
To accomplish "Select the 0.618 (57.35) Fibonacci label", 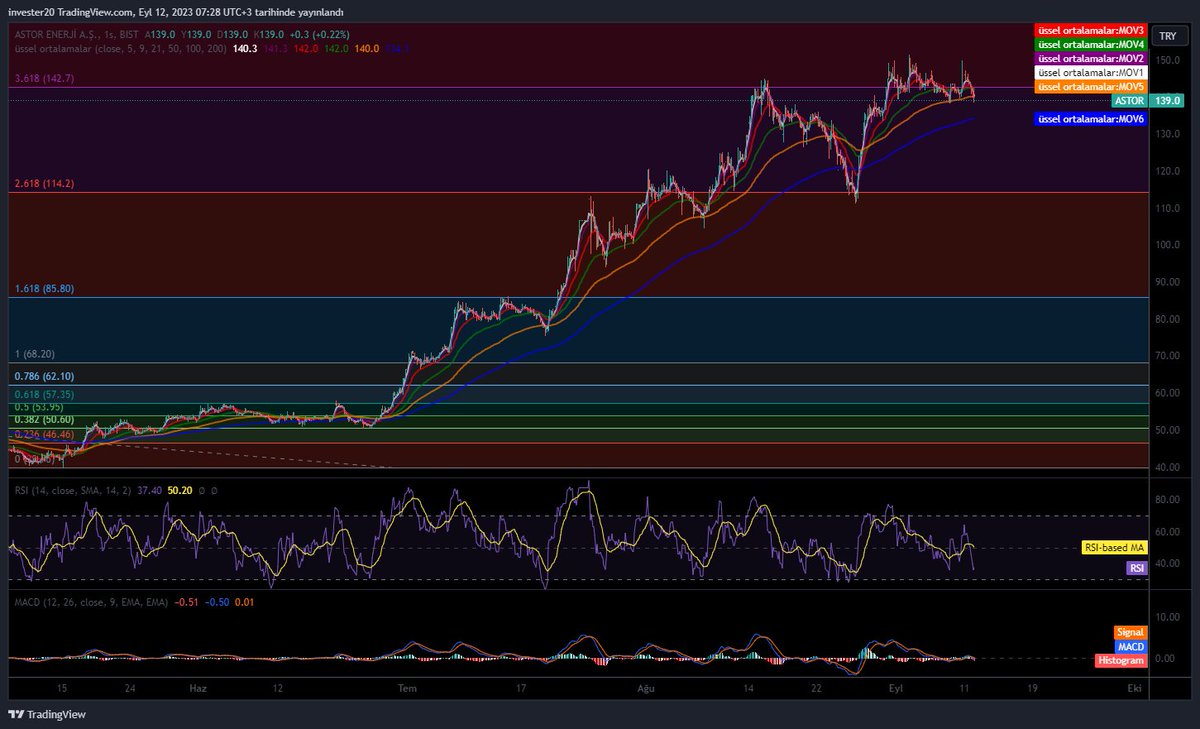I will (x=44, y=395).
